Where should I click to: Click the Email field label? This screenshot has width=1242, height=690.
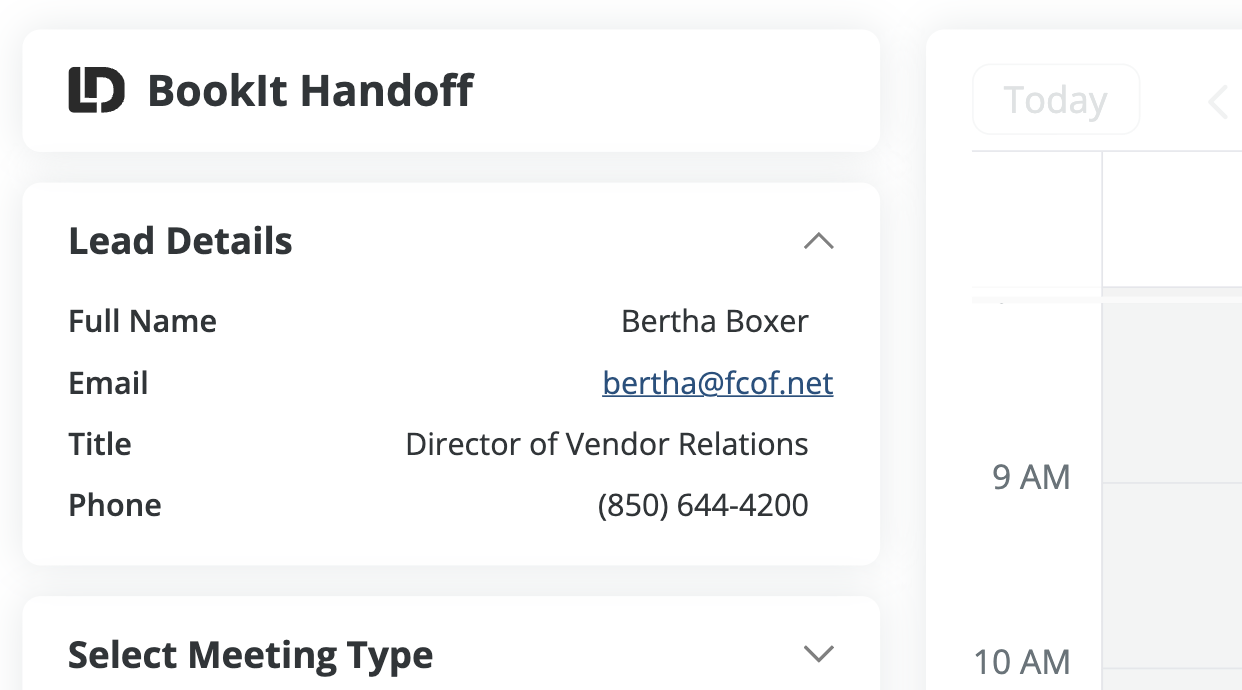pyautogui.click(x=108, y=384)
